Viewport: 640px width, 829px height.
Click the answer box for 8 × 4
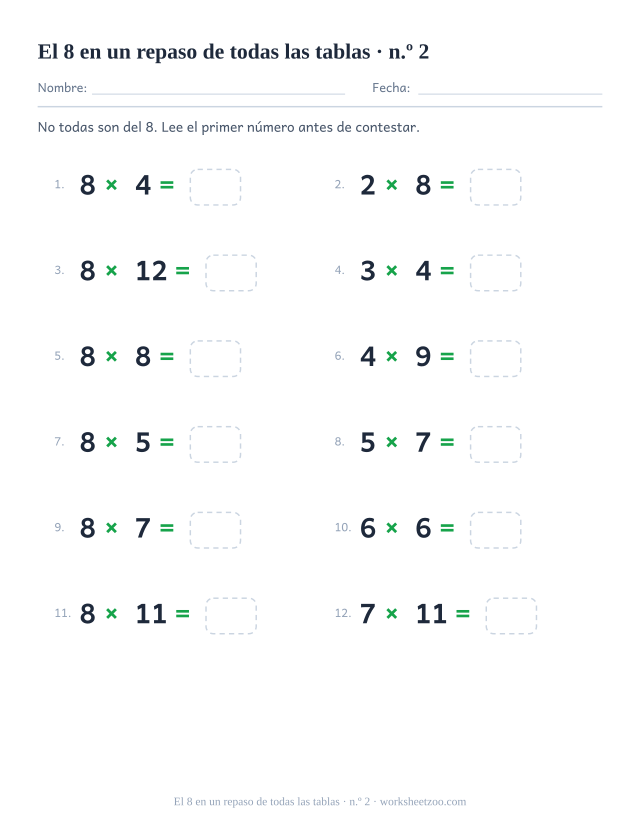215,187
